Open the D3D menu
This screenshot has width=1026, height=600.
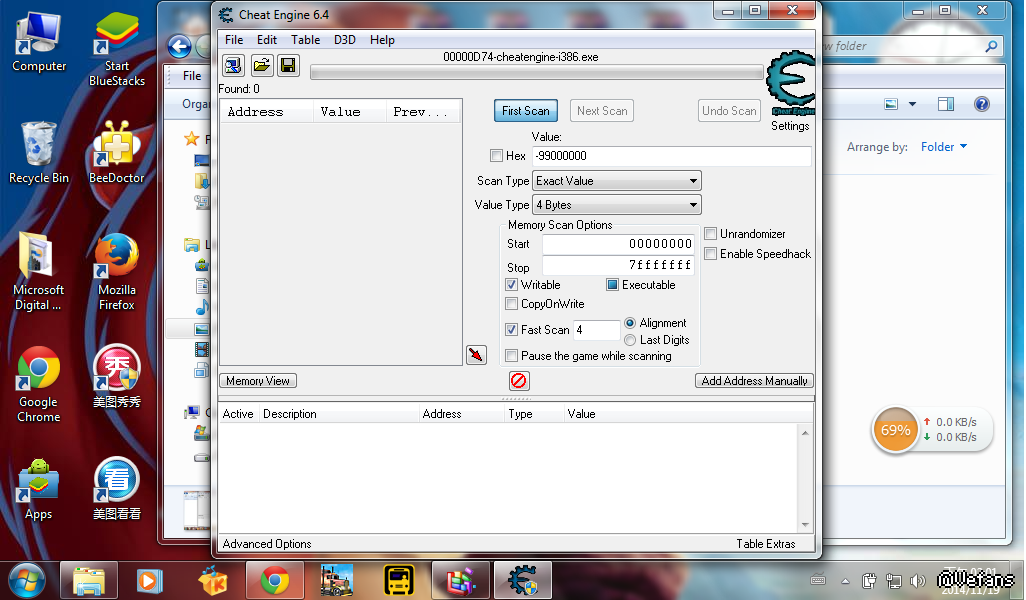(x=345, y=40)
